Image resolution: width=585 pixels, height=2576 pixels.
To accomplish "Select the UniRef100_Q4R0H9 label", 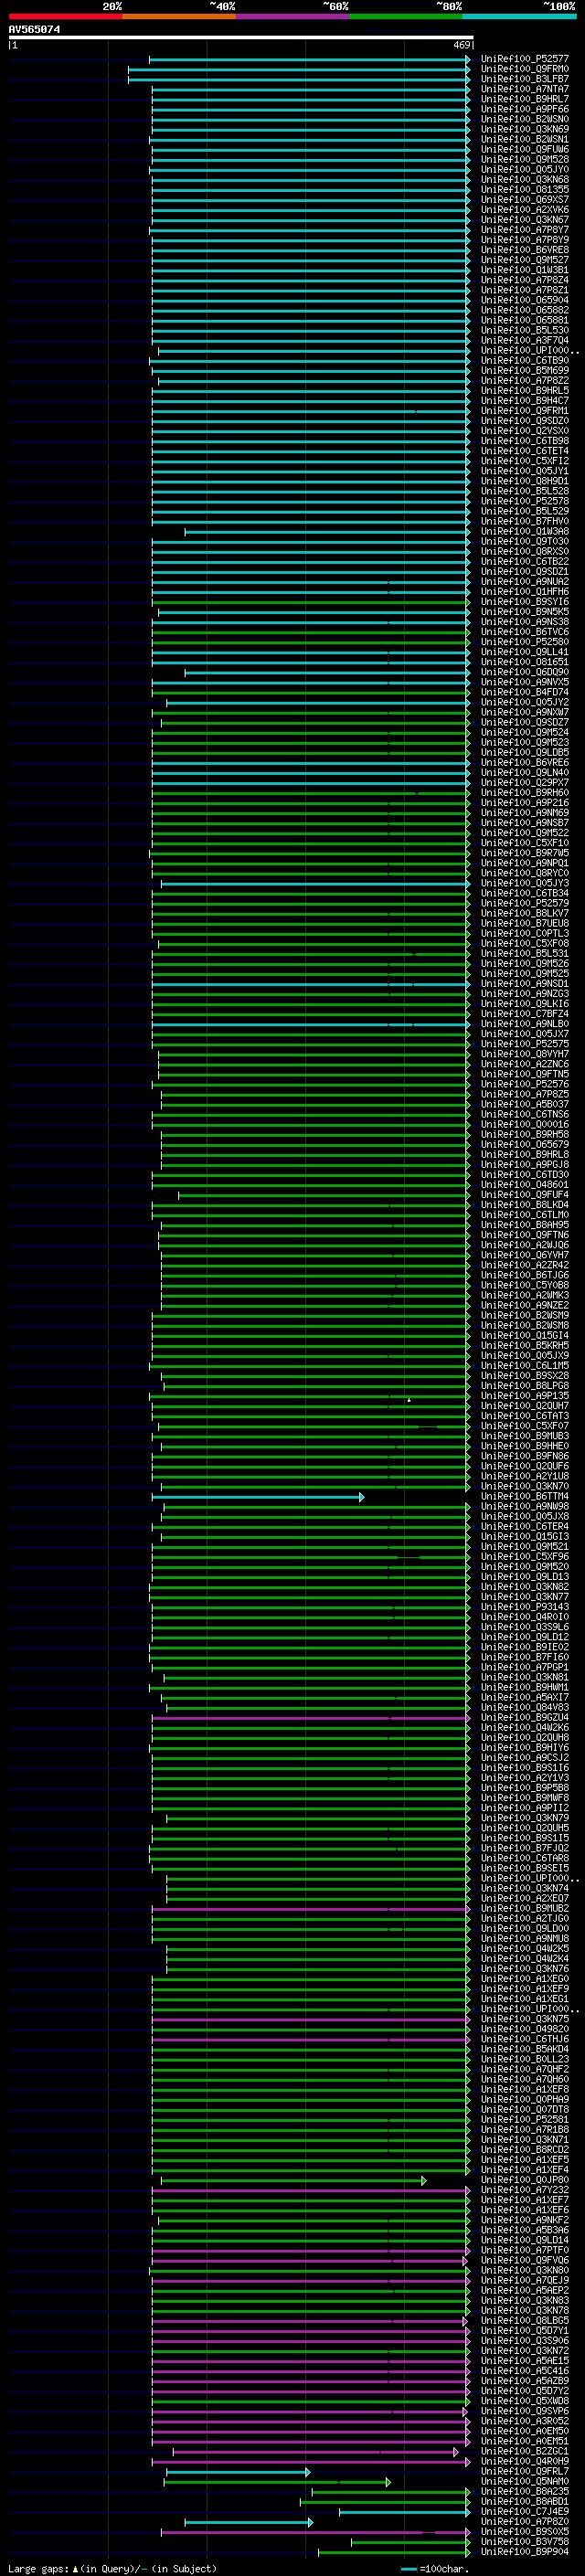I will [x=525, y=2461].
